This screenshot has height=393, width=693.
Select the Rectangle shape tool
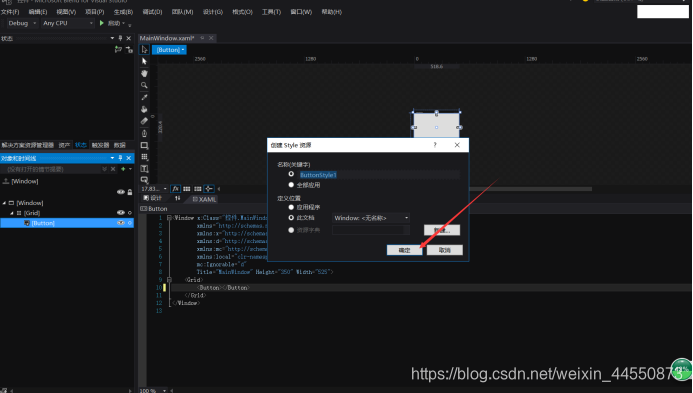pos(144,145)
